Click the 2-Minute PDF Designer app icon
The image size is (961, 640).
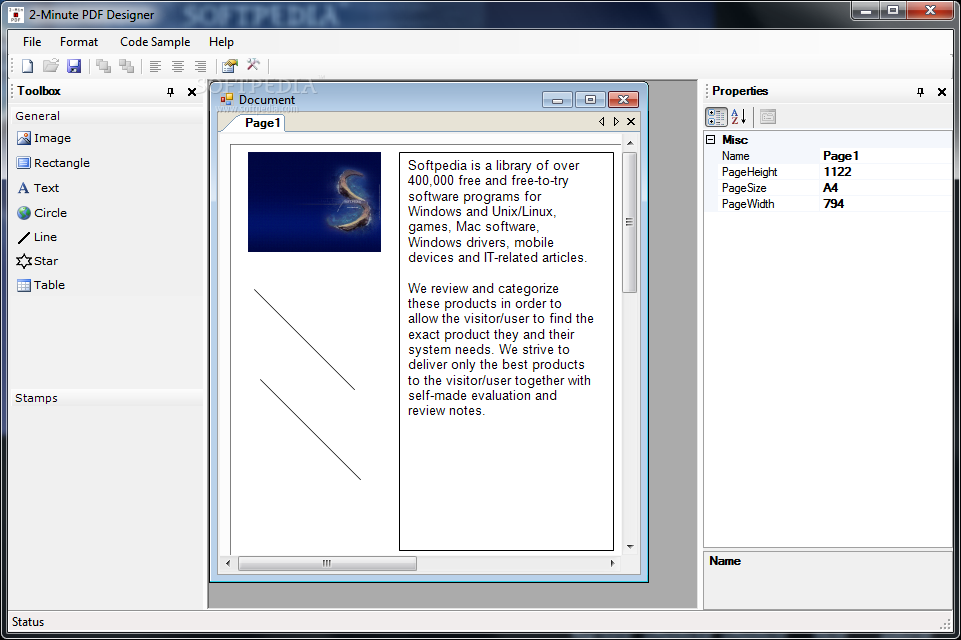16,15
